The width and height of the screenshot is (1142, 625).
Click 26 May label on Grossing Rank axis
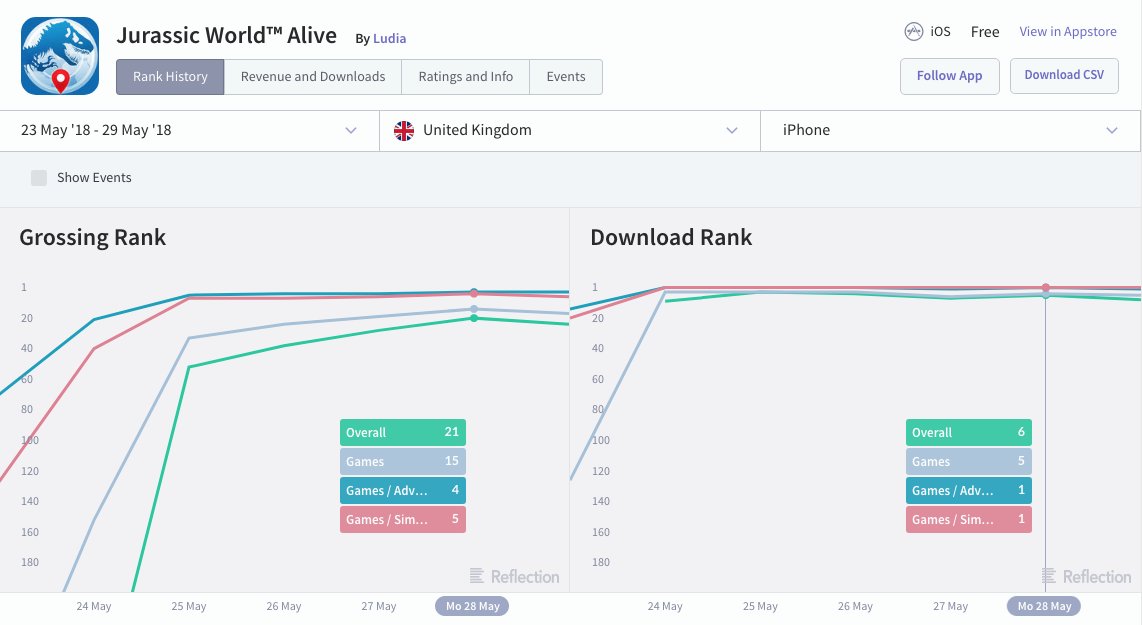(x=283, y=606)
